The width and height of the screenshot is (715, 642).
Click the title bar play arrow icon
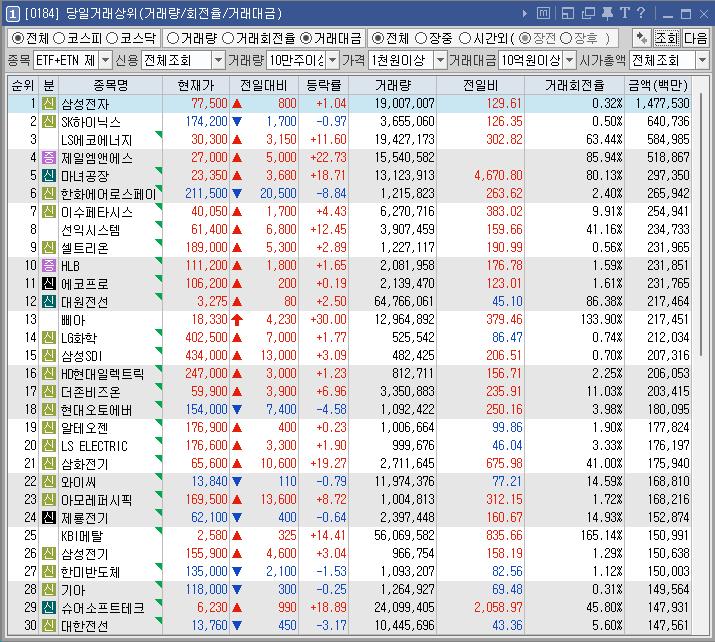click(x=524, y=14)
